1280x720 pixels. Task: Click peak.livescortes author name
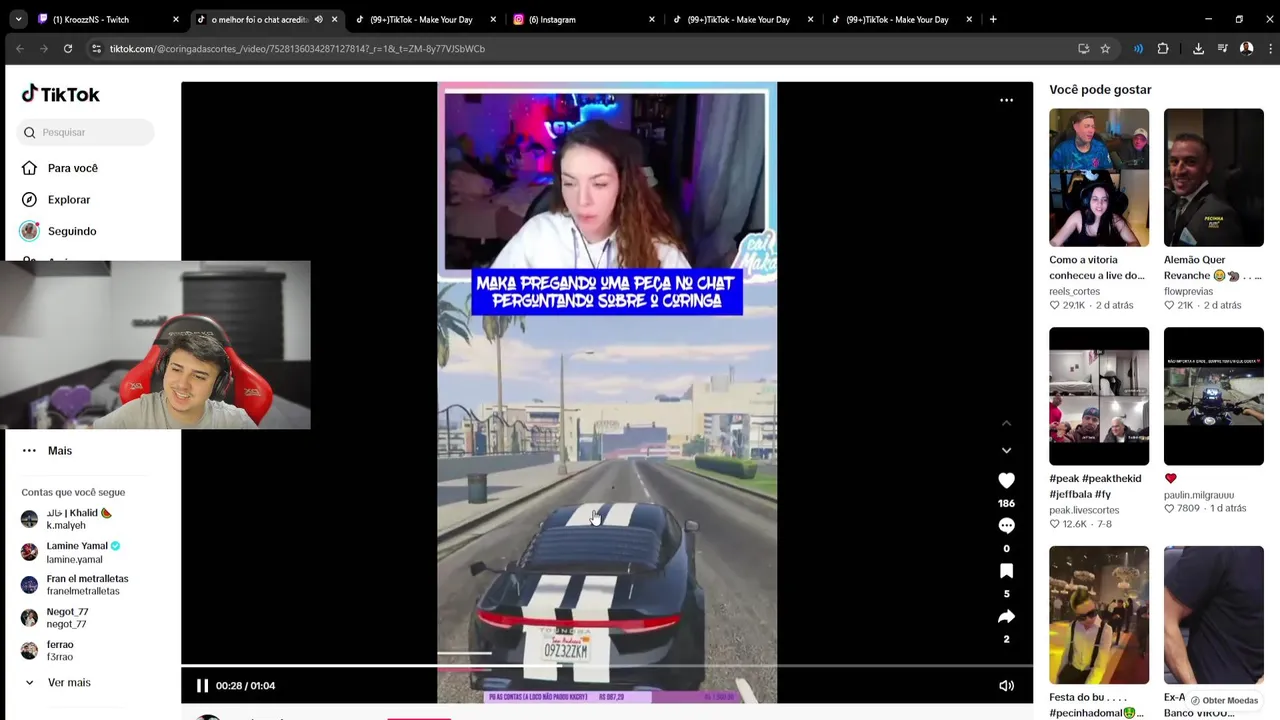tap(1084, 510)
